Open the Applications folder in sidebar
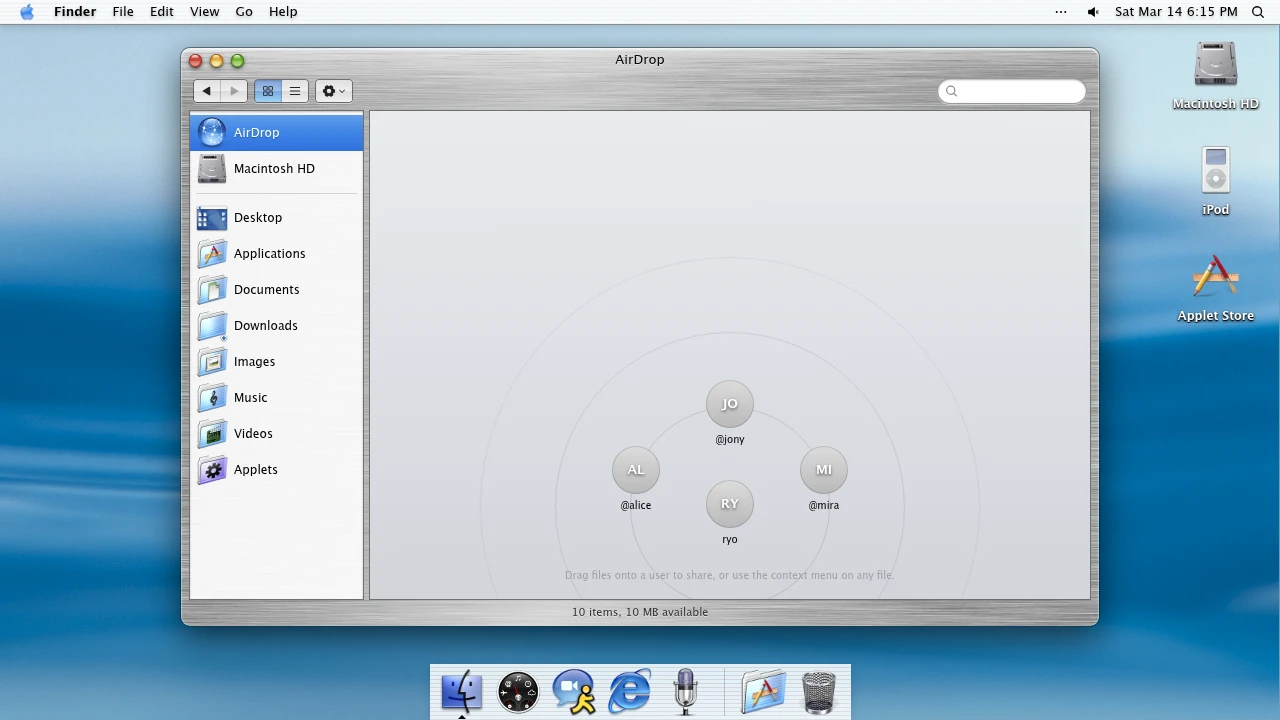Screen dimensions: 1280x720 (x=276, y=253)
